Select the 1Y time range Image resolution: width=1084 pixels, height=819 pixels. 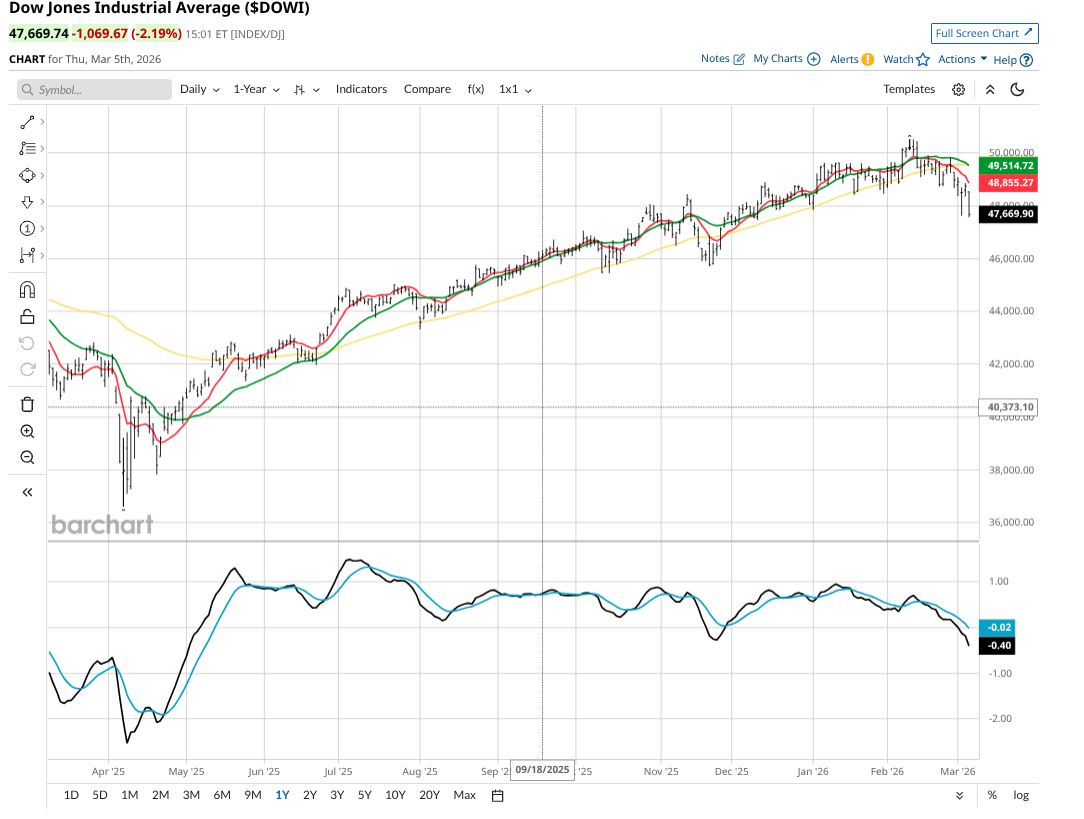pyautogui.click(x=282, y=796)
